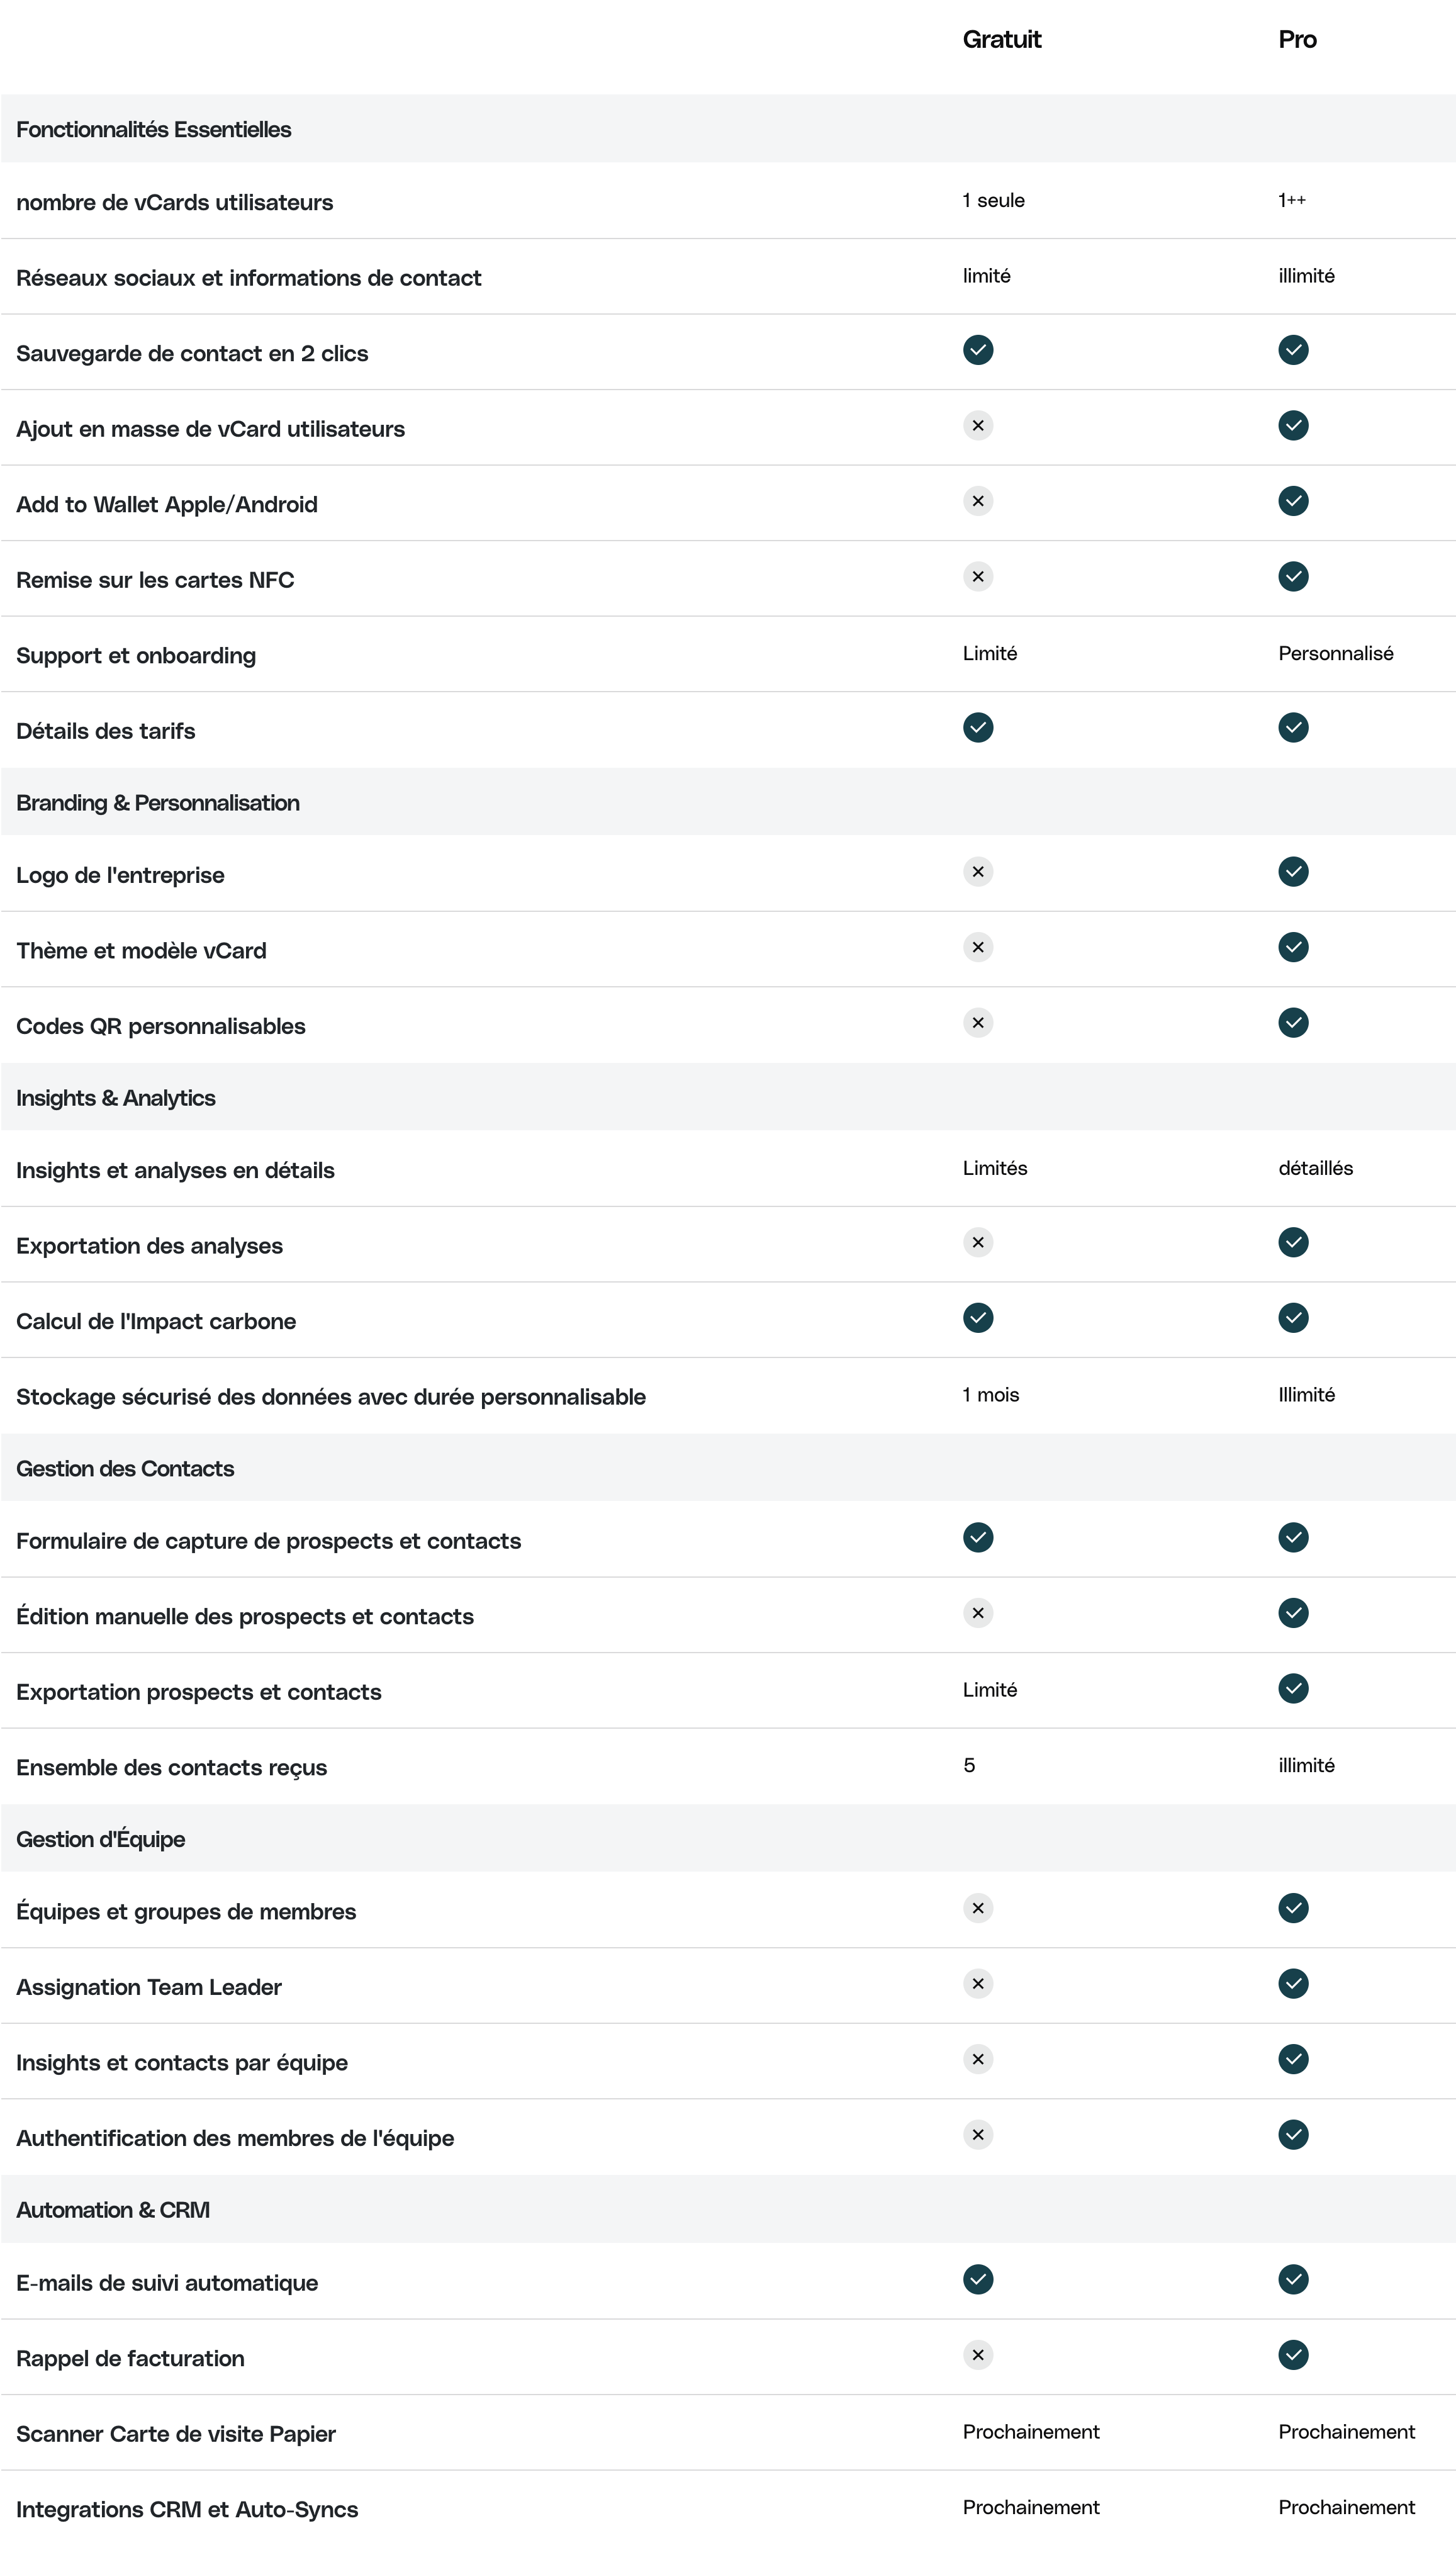Click Pro checkmark for Détails des tarifs
The width and height of the screenshot is (1456, 2550).
coord(1292,728)
